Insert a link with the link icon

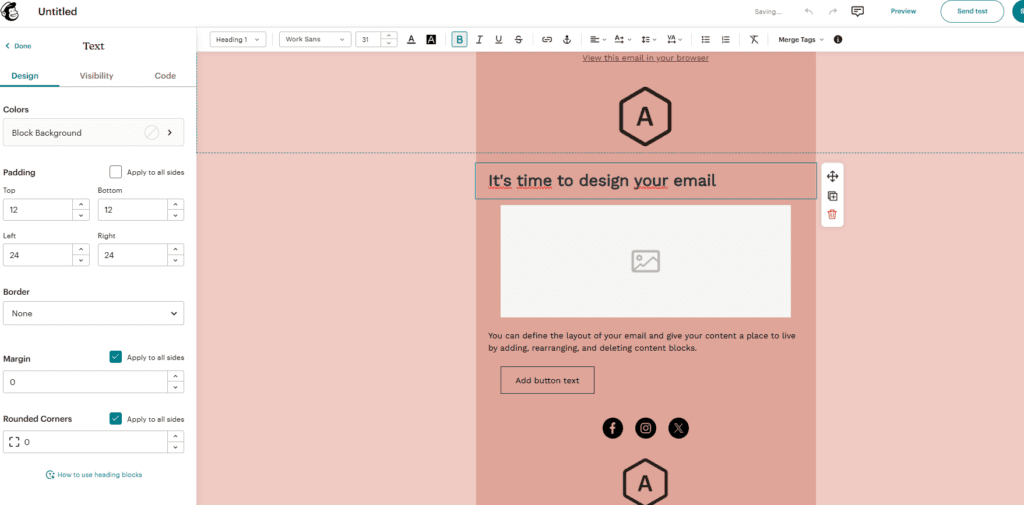coord(547,40)
